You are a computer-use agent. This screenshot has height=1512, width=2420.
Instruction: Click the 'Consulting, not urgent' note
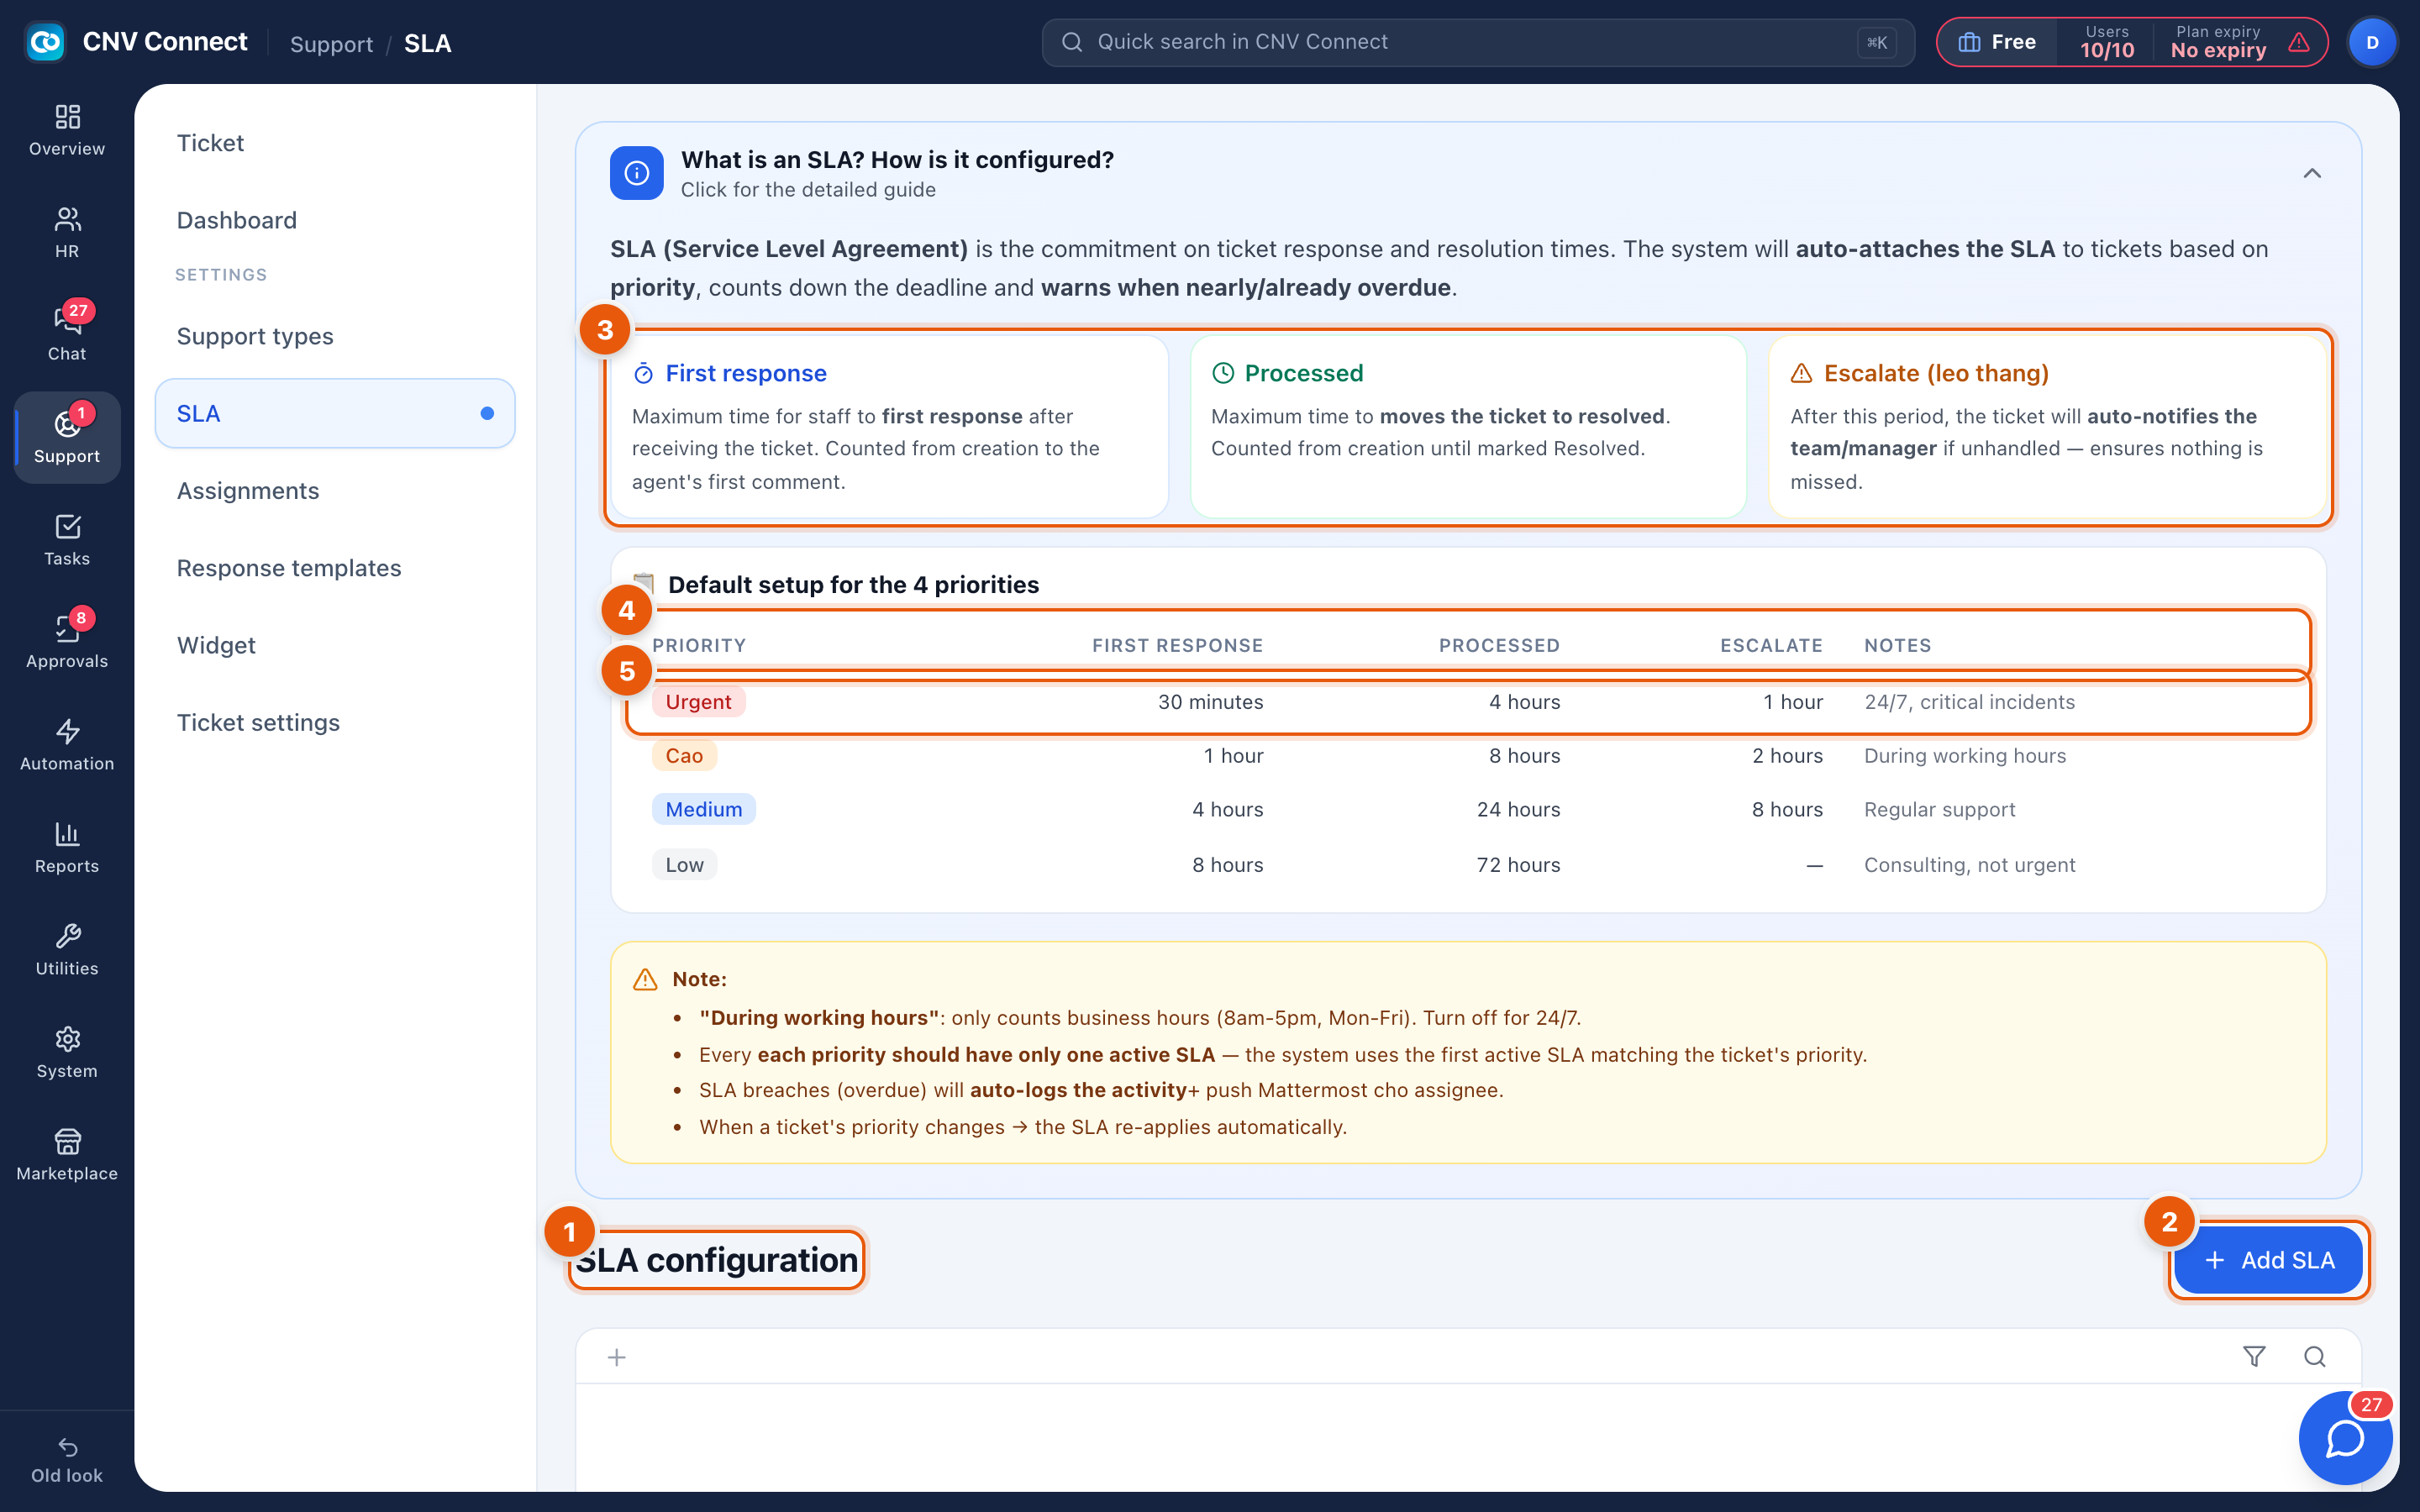tap(1969, 865)
